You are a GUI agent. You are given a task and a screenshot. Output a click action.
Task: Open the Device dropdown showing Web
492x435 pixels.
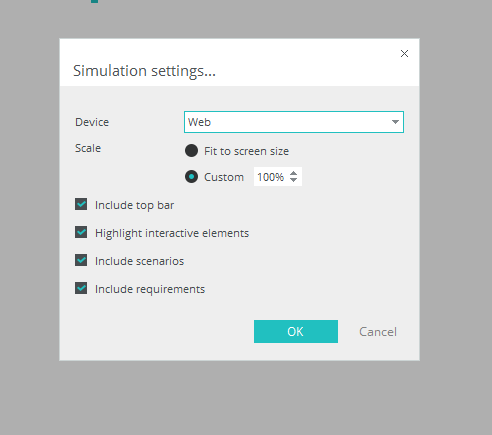(294, 122)
